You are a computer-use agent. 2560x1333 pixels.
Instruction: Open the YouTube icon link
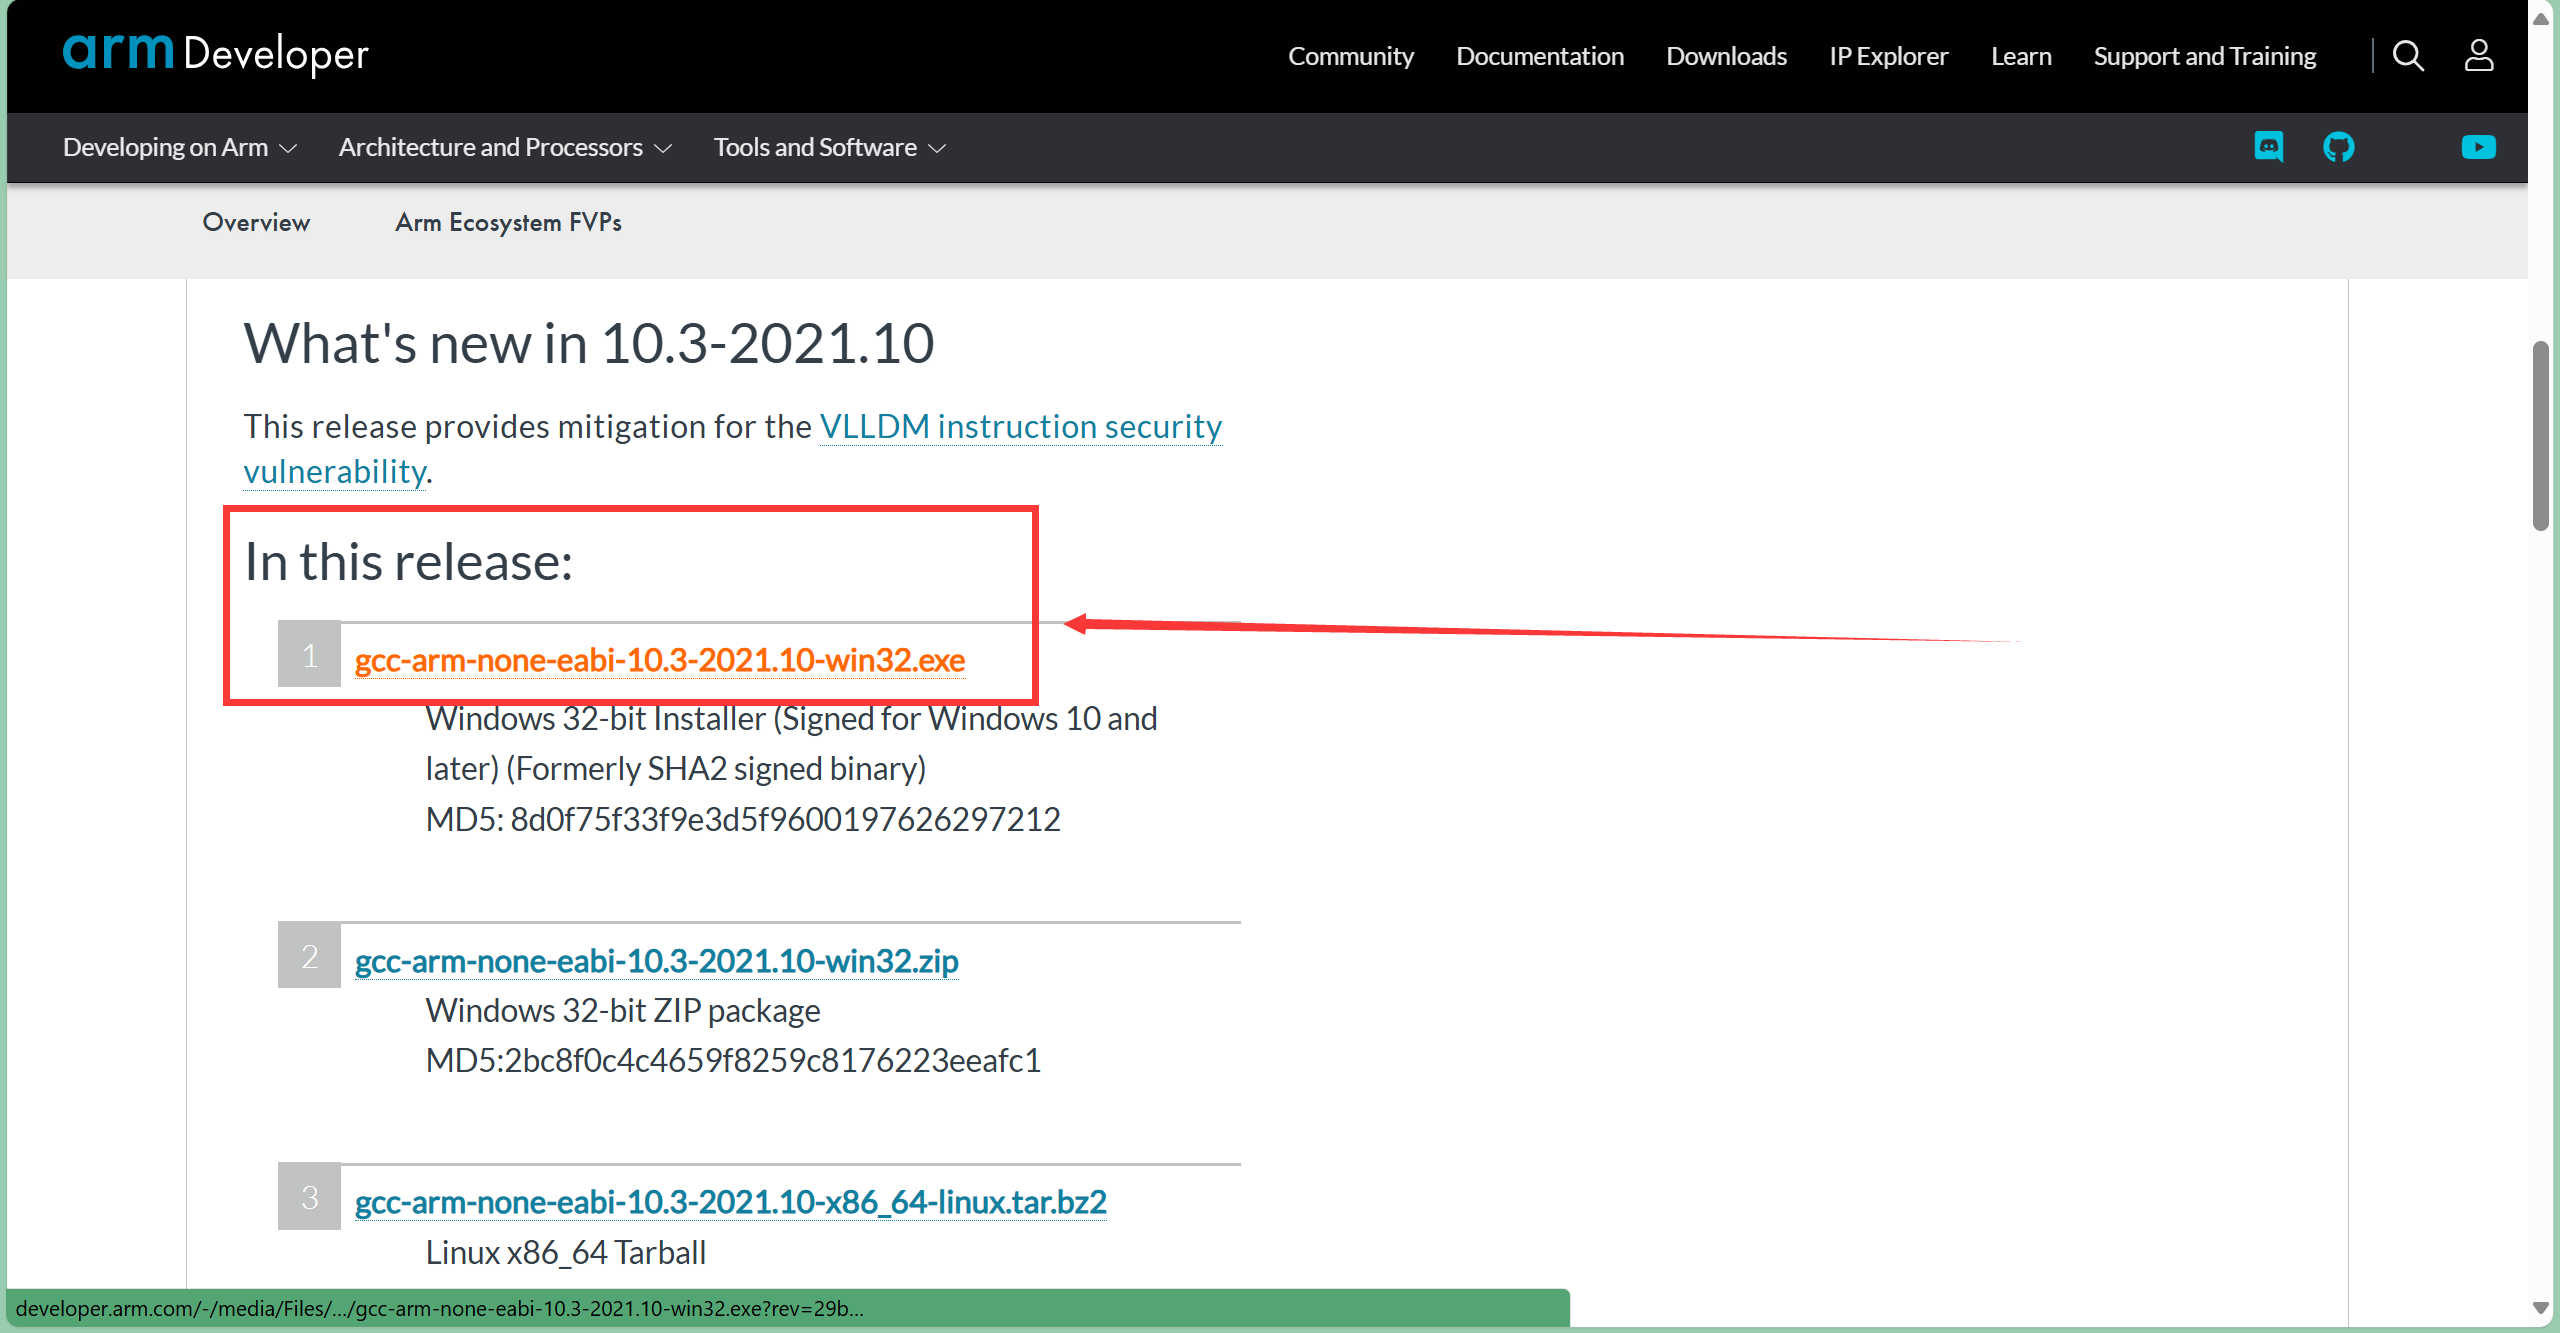pos(2478,147)
